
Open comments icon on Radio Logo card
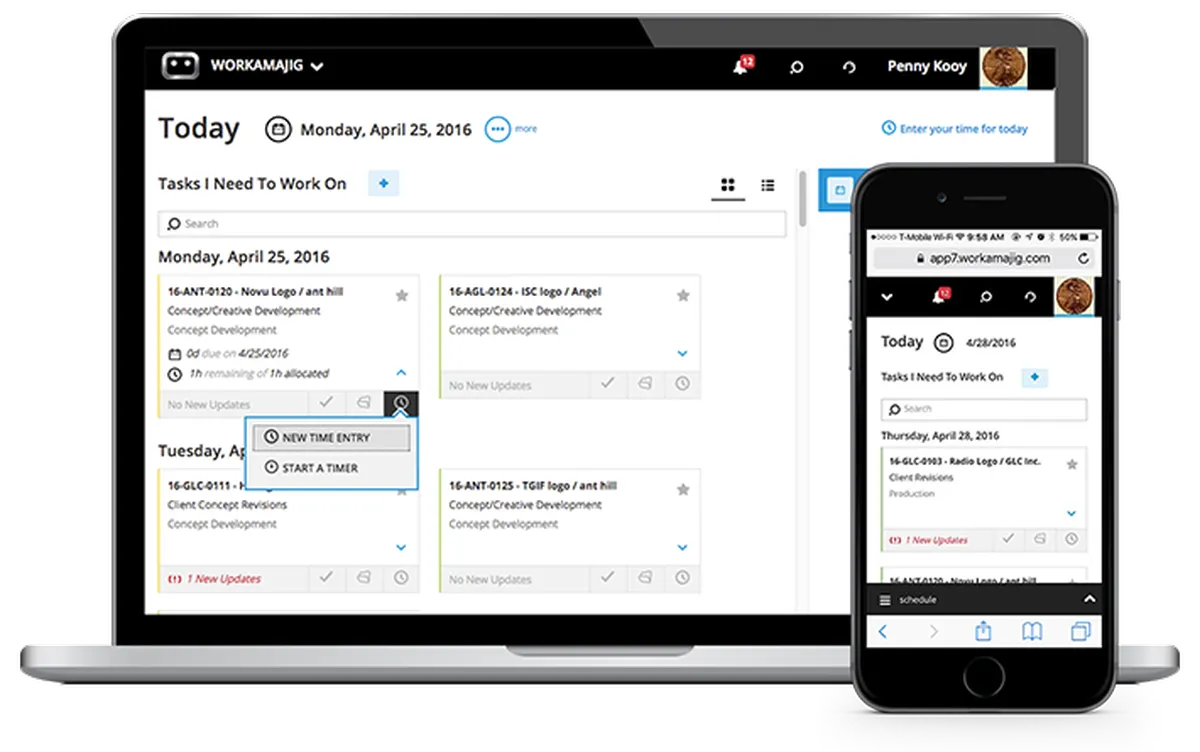pyautogui.click(x=1040, y=539)
